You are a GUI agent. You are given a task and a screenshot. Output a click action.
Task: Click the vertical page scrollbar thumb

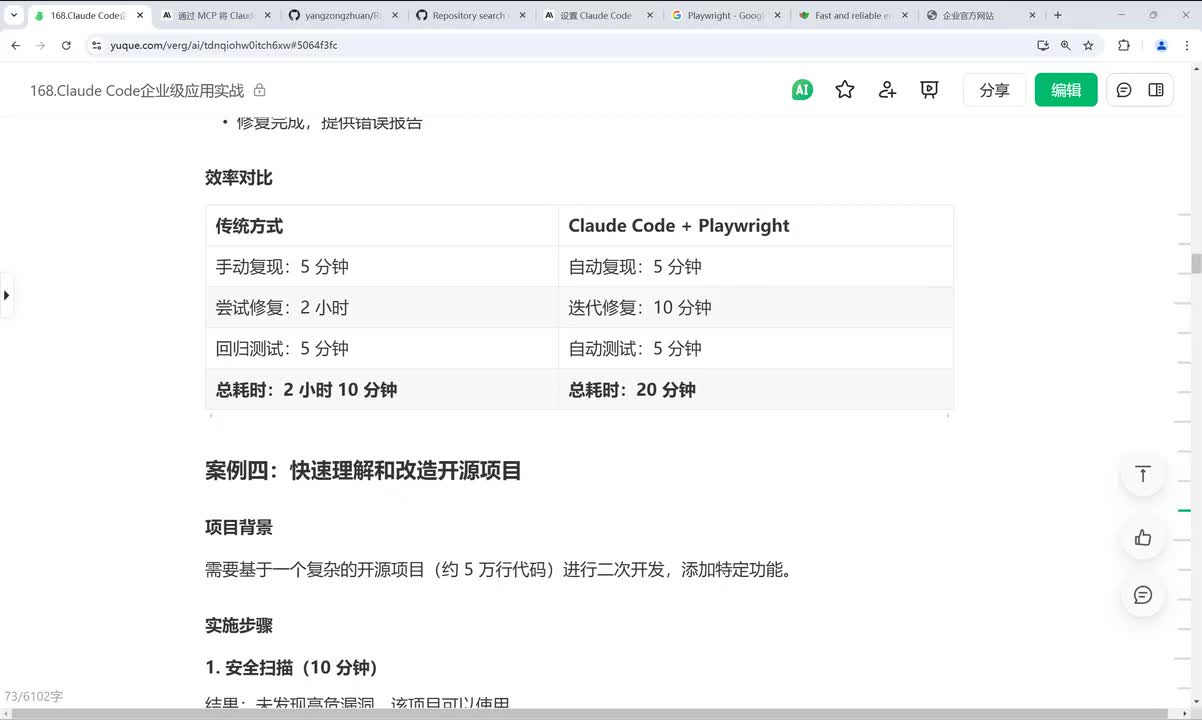[x=1196, y=264]
